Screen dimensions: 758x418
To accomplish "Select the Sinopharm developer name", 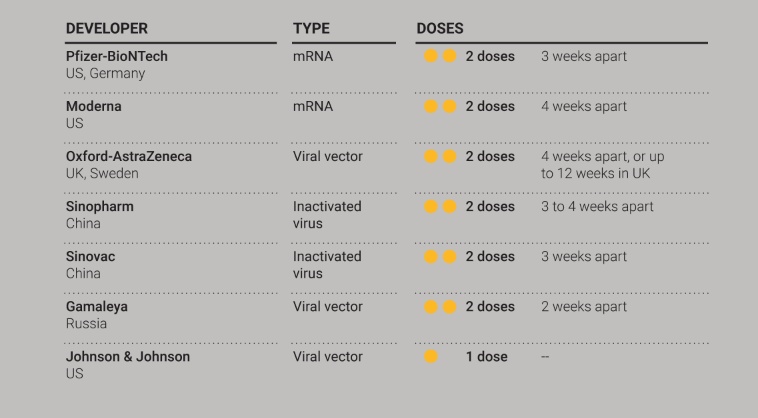I will point(100,207).
